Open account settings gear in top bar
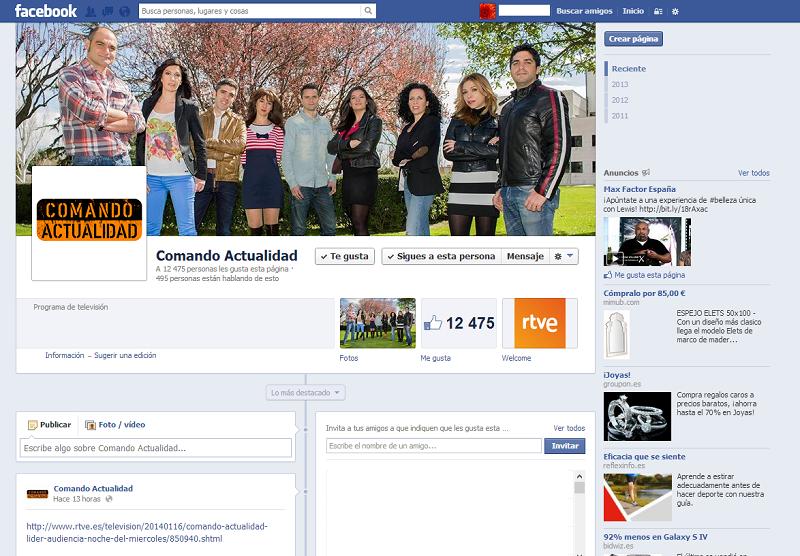Image resolution: width=800 pixels, height=556 pixels. 675,11
